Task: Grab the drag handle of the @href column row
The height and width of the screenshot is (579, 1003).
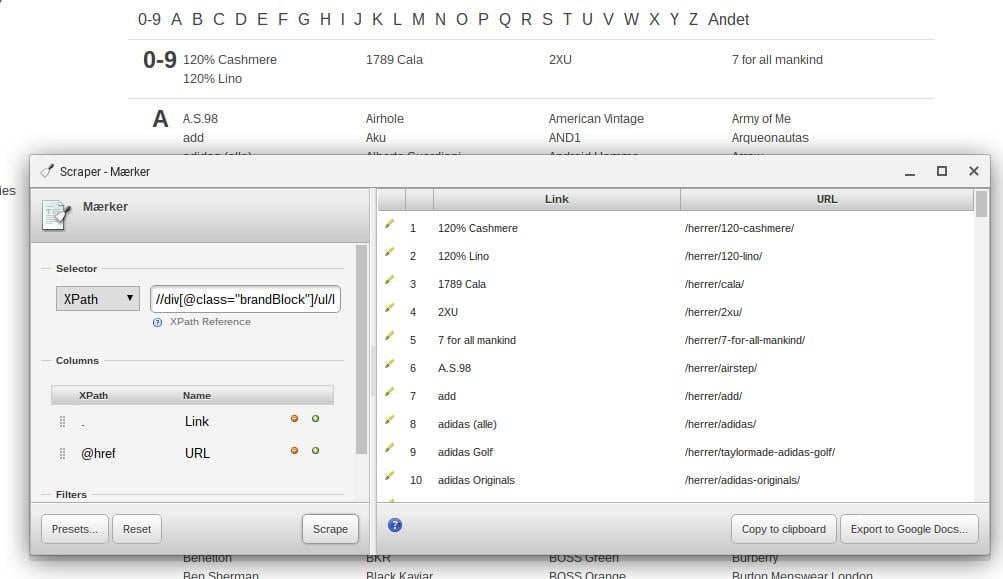Action: point(62,453)
